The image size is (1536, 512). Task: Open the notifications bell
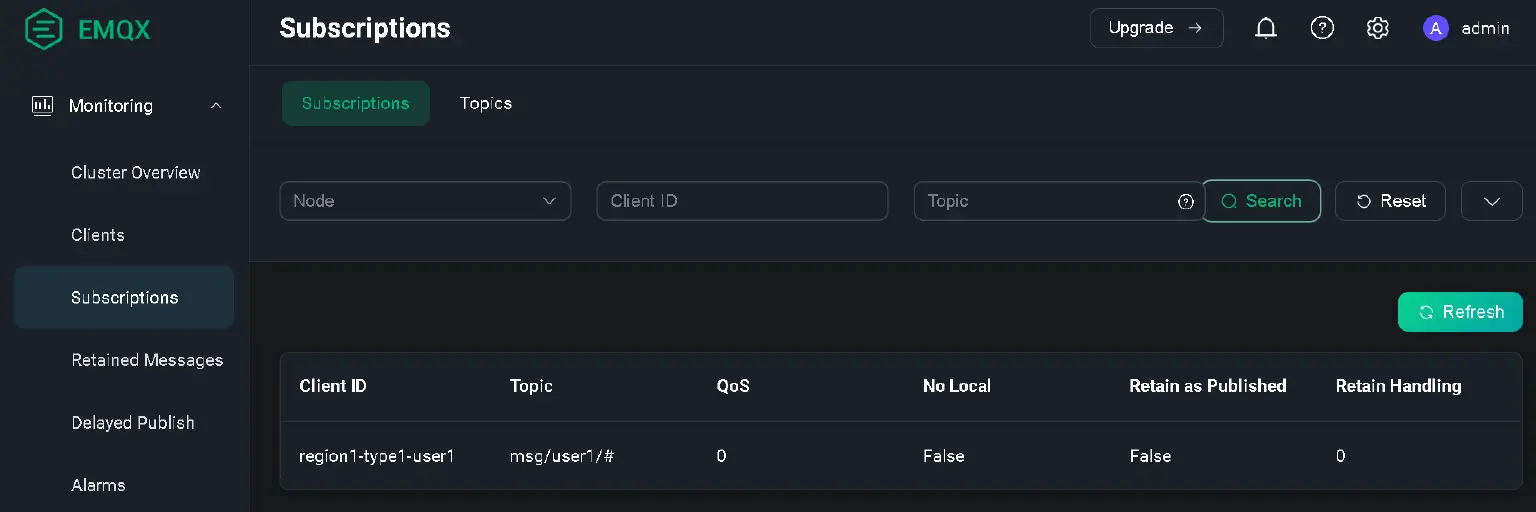(1266, 28)
